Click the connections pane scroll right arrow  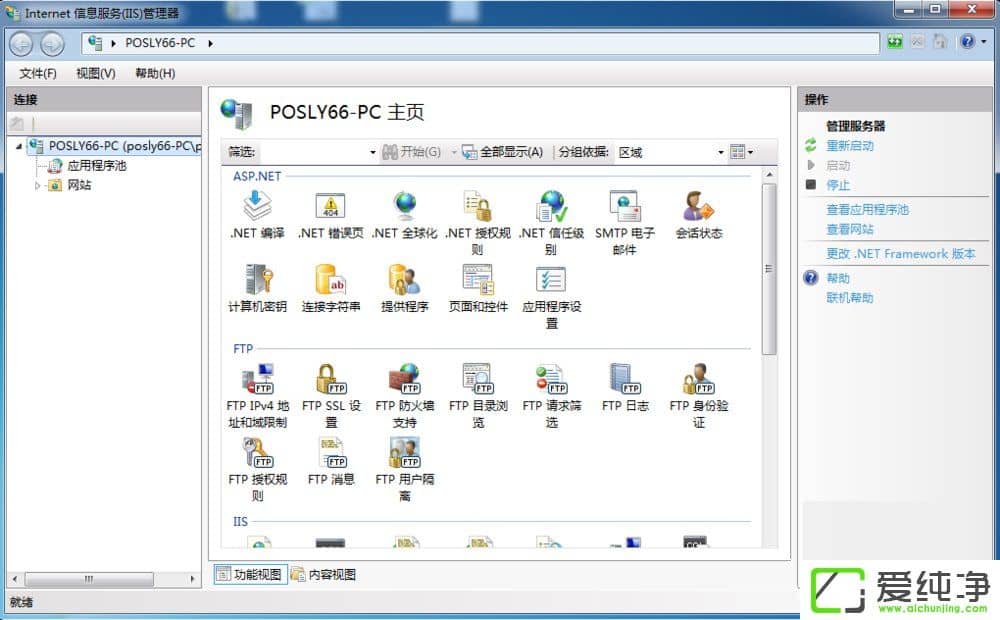[x=192, y=579]
